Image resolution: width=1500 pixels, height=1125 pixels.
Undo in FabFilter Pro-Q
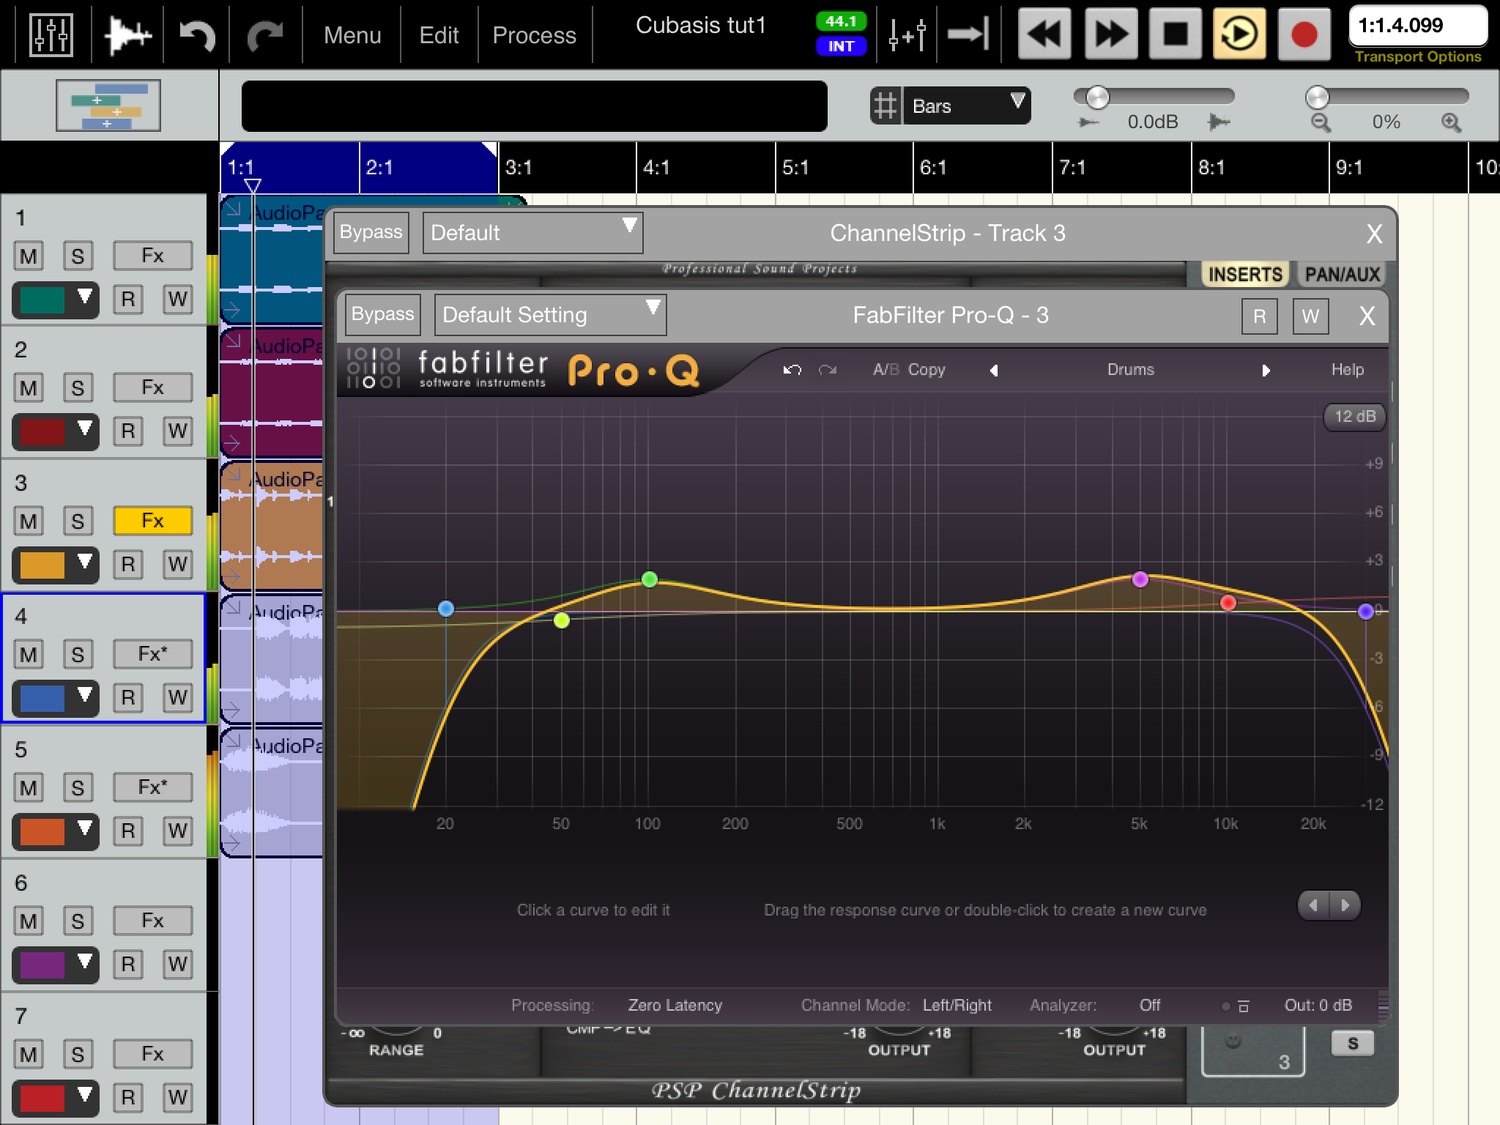[792, 370]
